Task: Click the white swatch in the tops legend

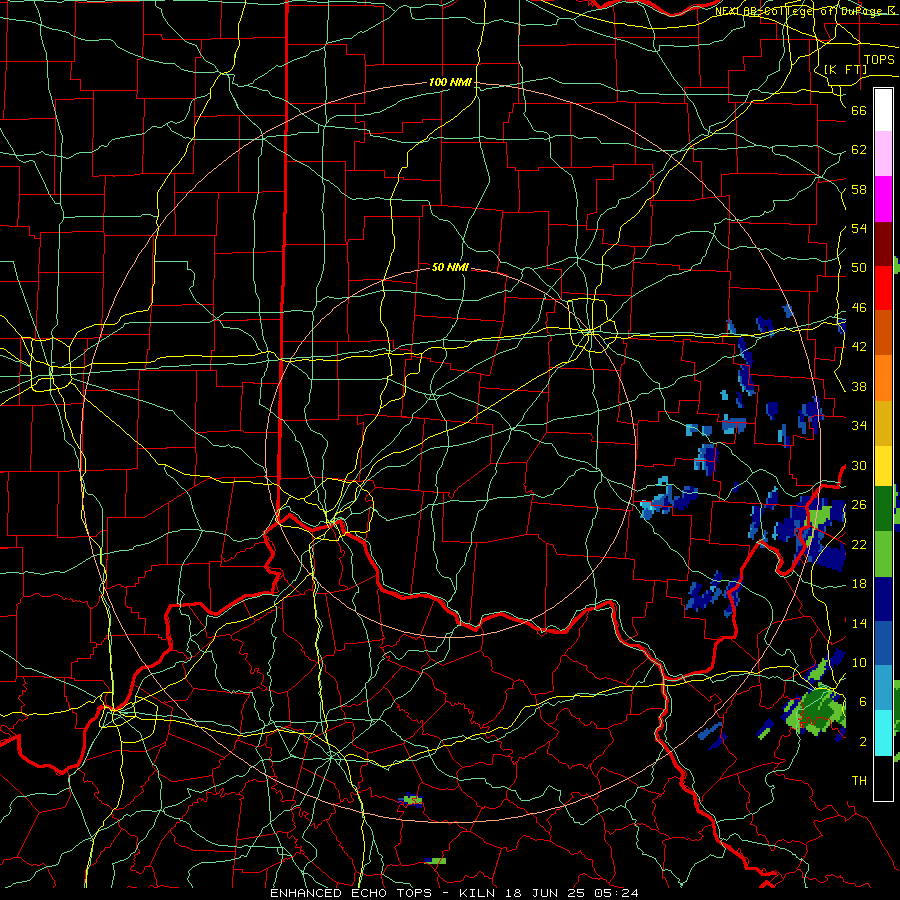Action: click(x=883, y=110)
